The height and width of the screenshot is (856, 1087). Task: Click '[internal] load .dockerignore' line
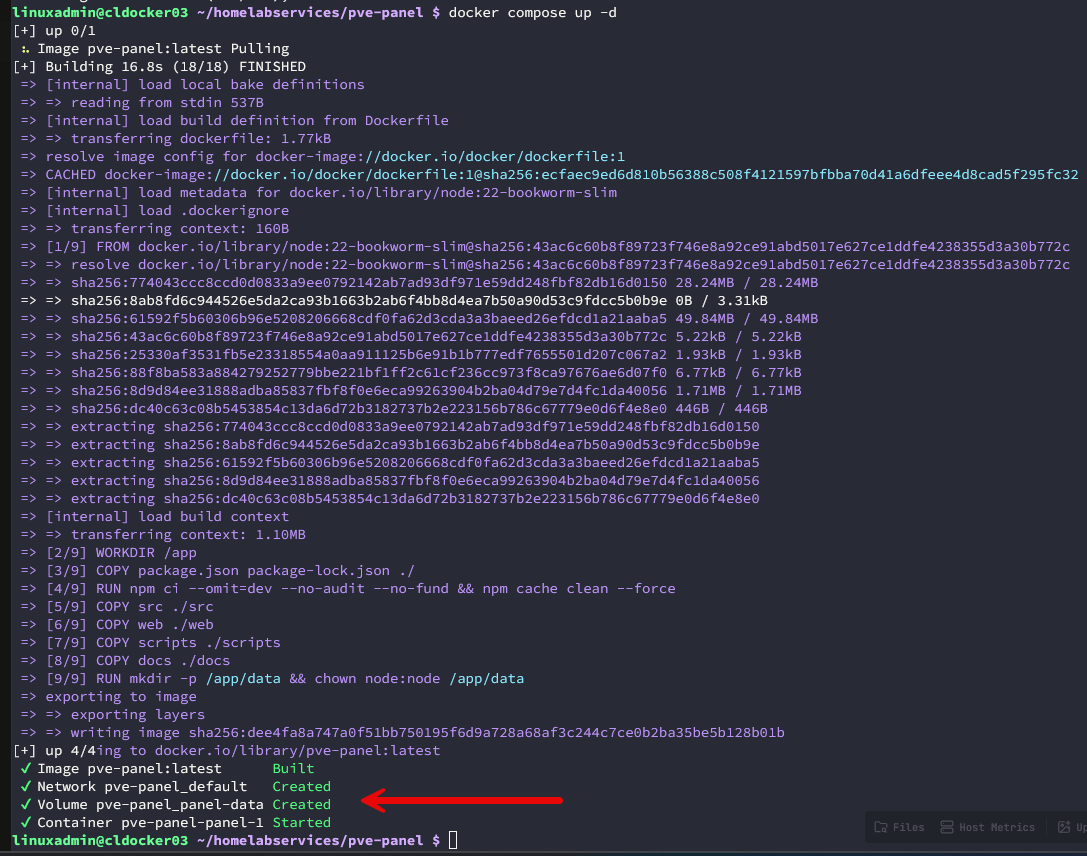click(155, 211)
